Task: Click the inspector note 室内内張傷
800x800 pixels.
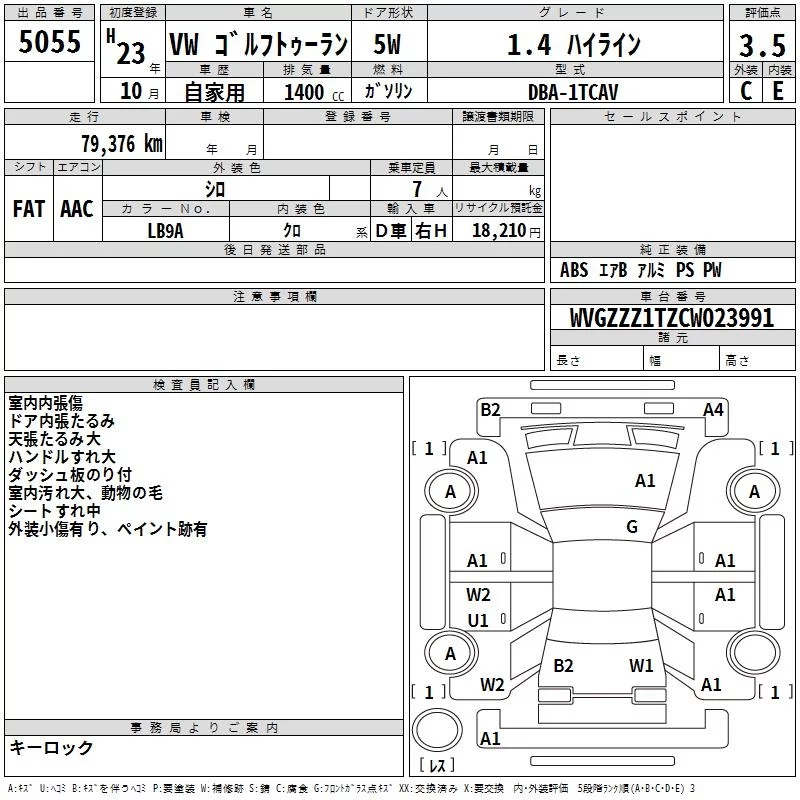Action: click(45, 403)
